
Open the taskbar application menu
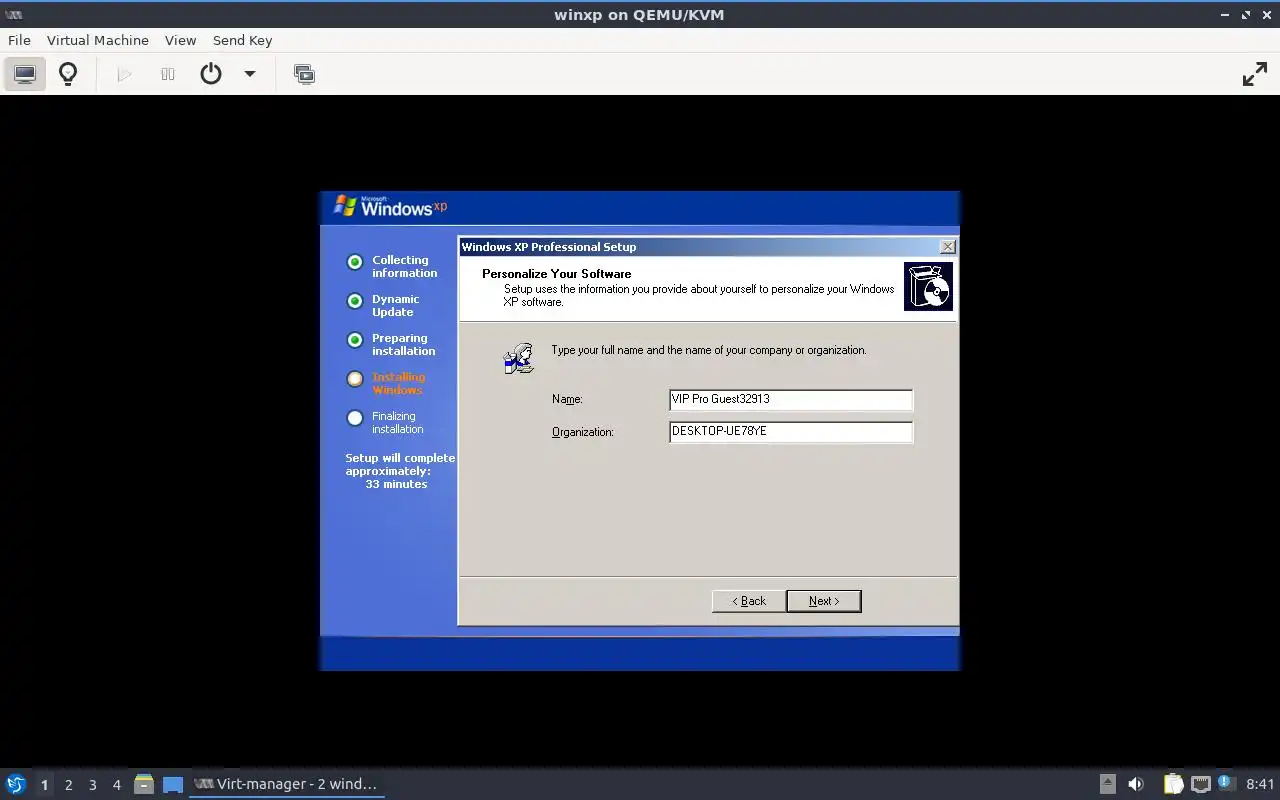point(16,784)
